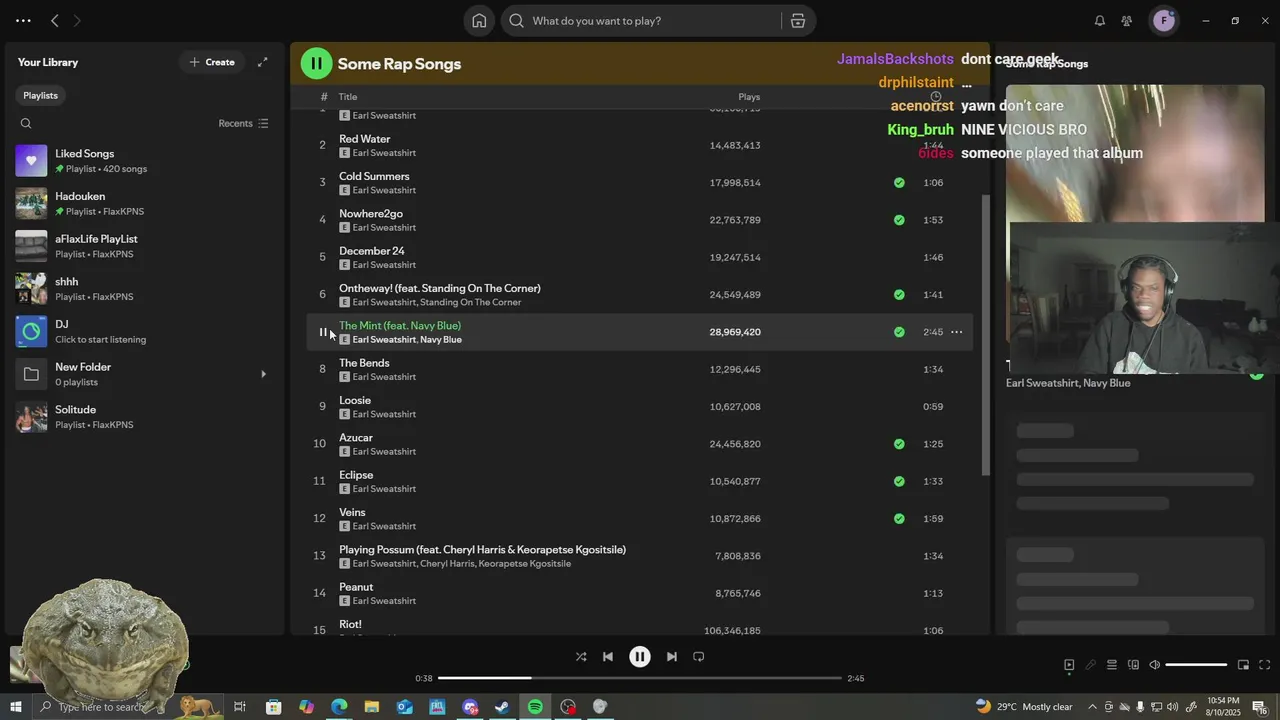The image size is (1280, 720).
Task: Expand the New Folder arrow
Action: [264, 374]
